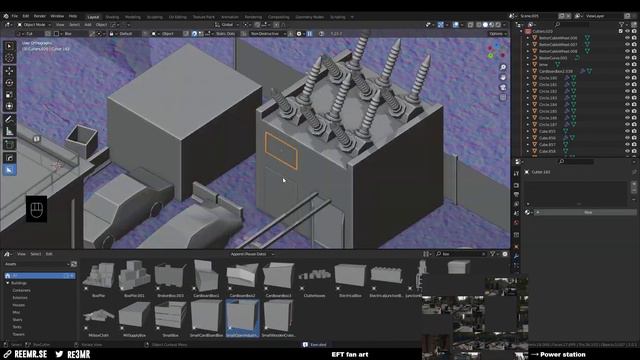This screenshot has height=360, width=640.
Task: Select wireframe viewport shading icon
Action: tap(479, 25)
